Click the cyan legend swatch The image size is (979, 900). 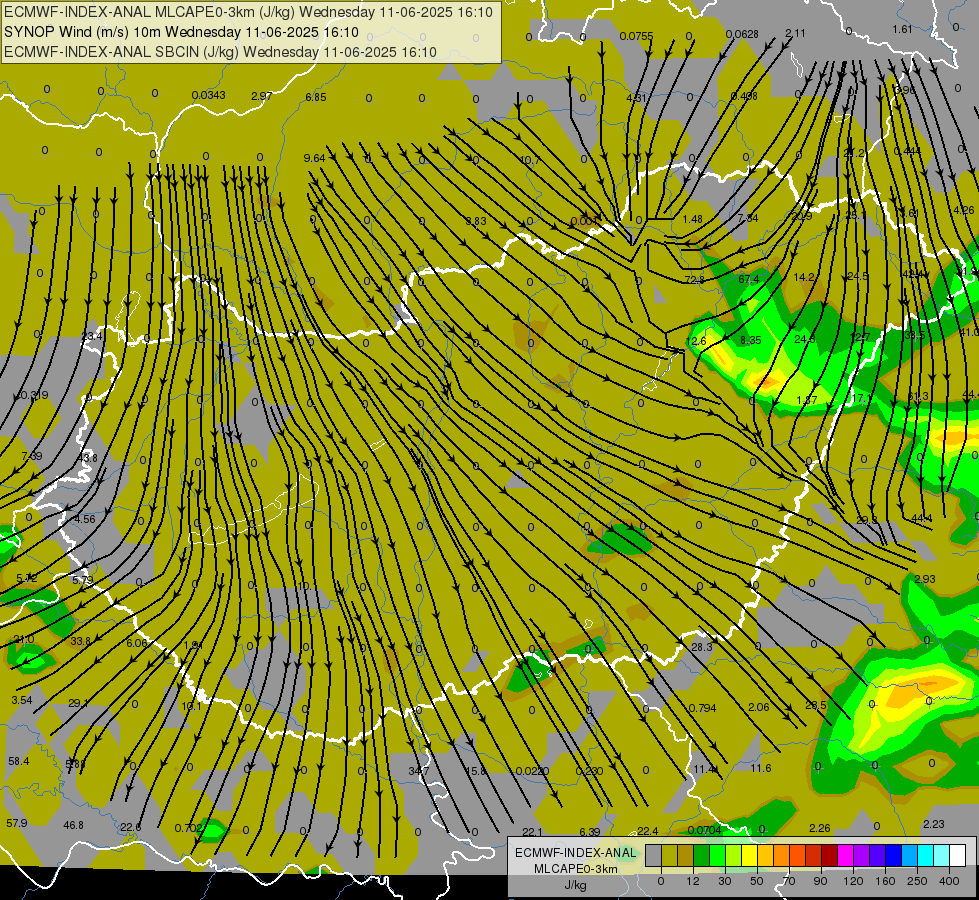[x=927, y=855]
